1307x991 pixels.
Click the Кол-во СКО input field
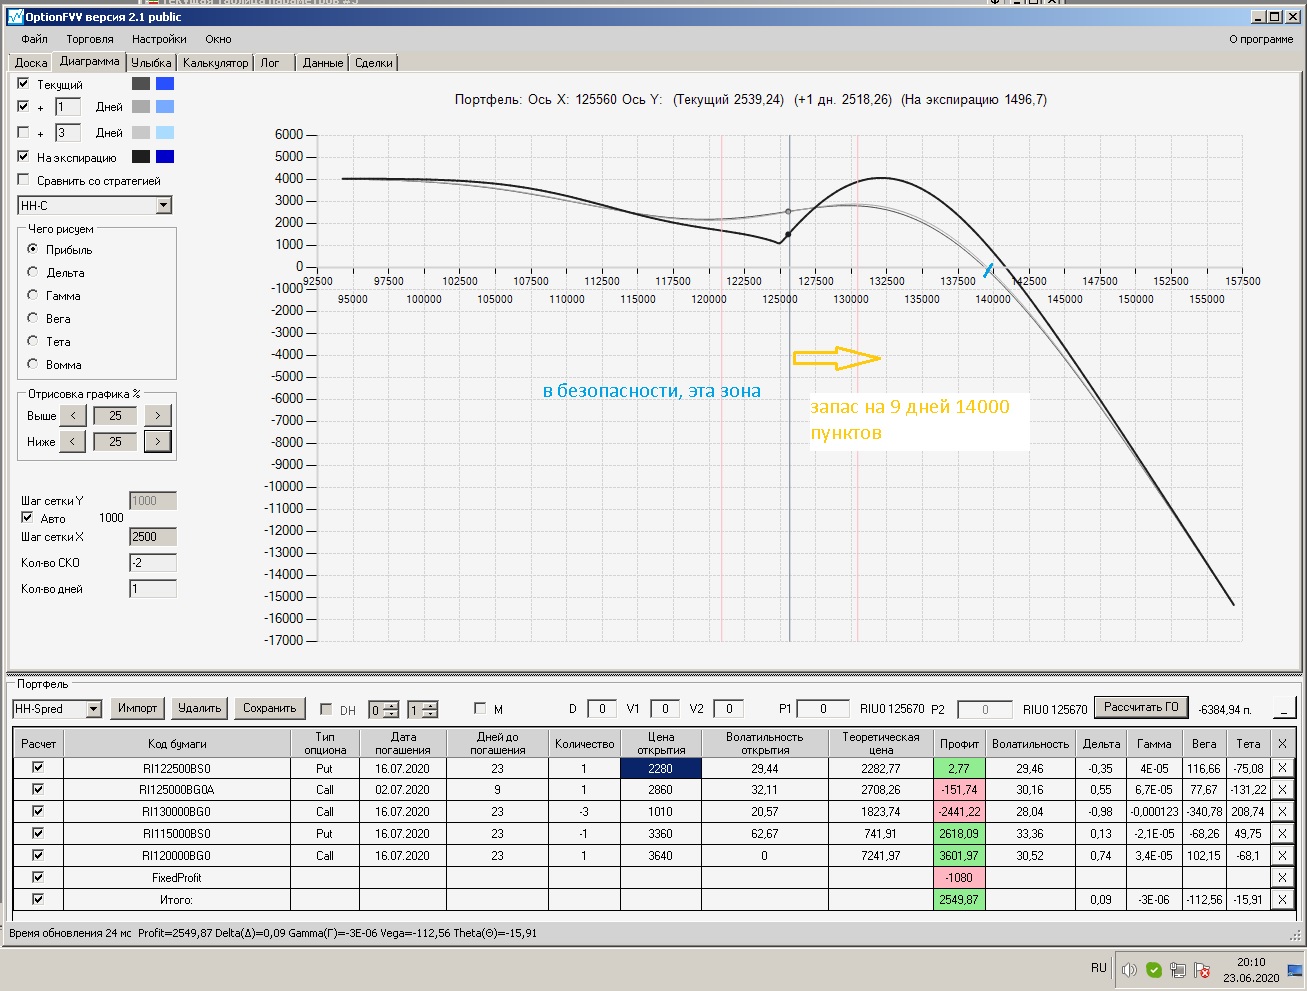153,563
